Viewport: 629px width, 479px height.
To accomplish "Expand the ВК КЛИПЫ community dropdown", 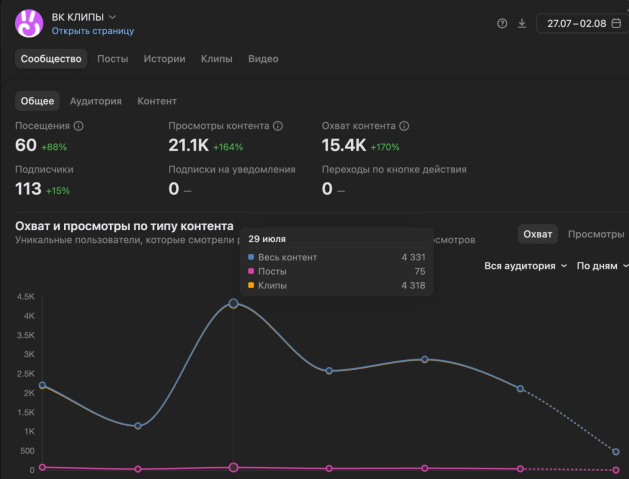I will [113, 17].
